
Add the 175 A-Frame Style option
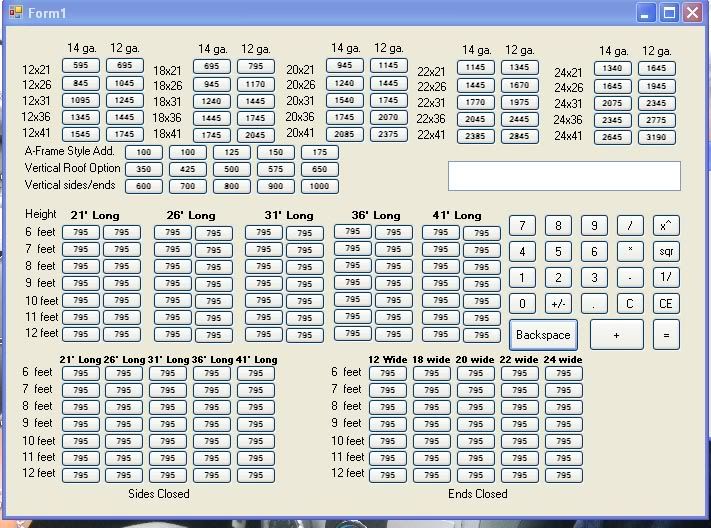tap(319, 153)
